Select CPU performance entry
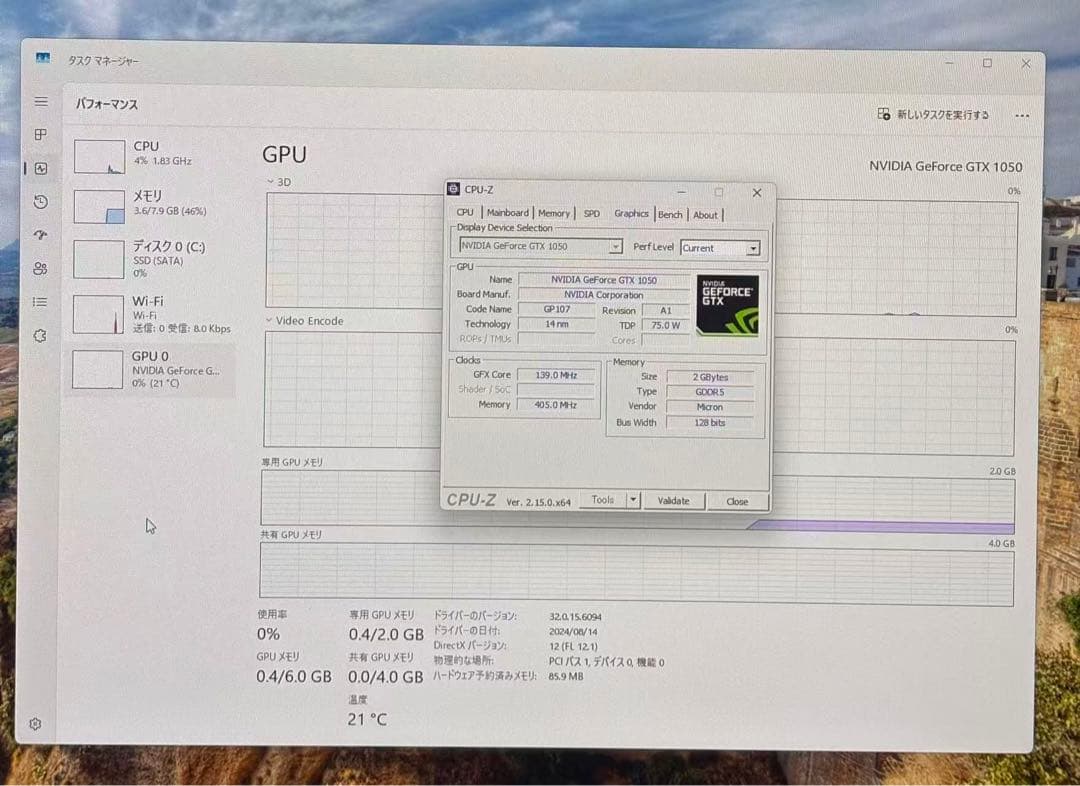Viewport: 1080px width, 786px height. (153, 156)
